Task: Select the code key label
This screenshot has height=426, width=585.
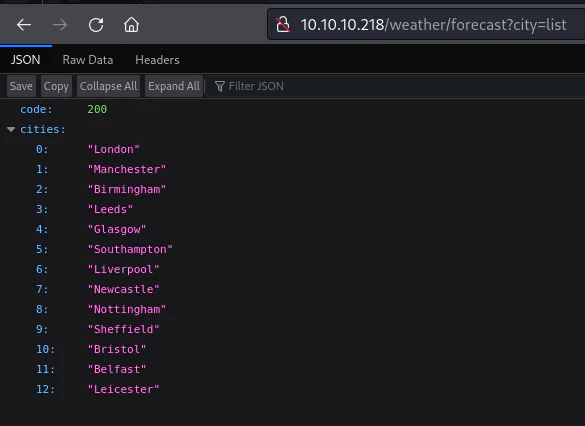Action: [36, 109]
